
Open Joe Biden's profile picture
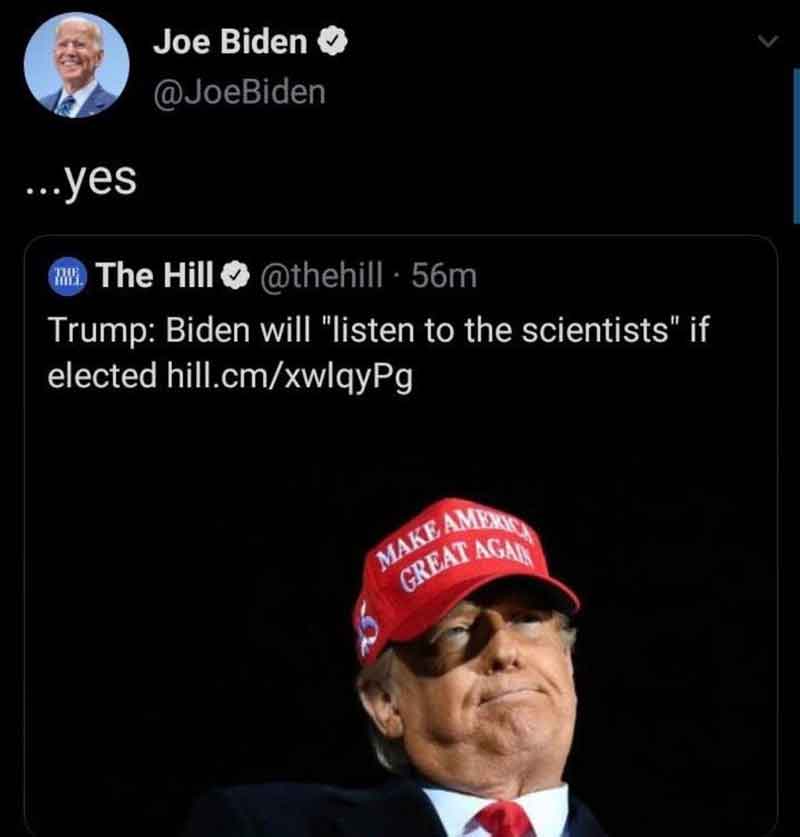pos(76,65)
